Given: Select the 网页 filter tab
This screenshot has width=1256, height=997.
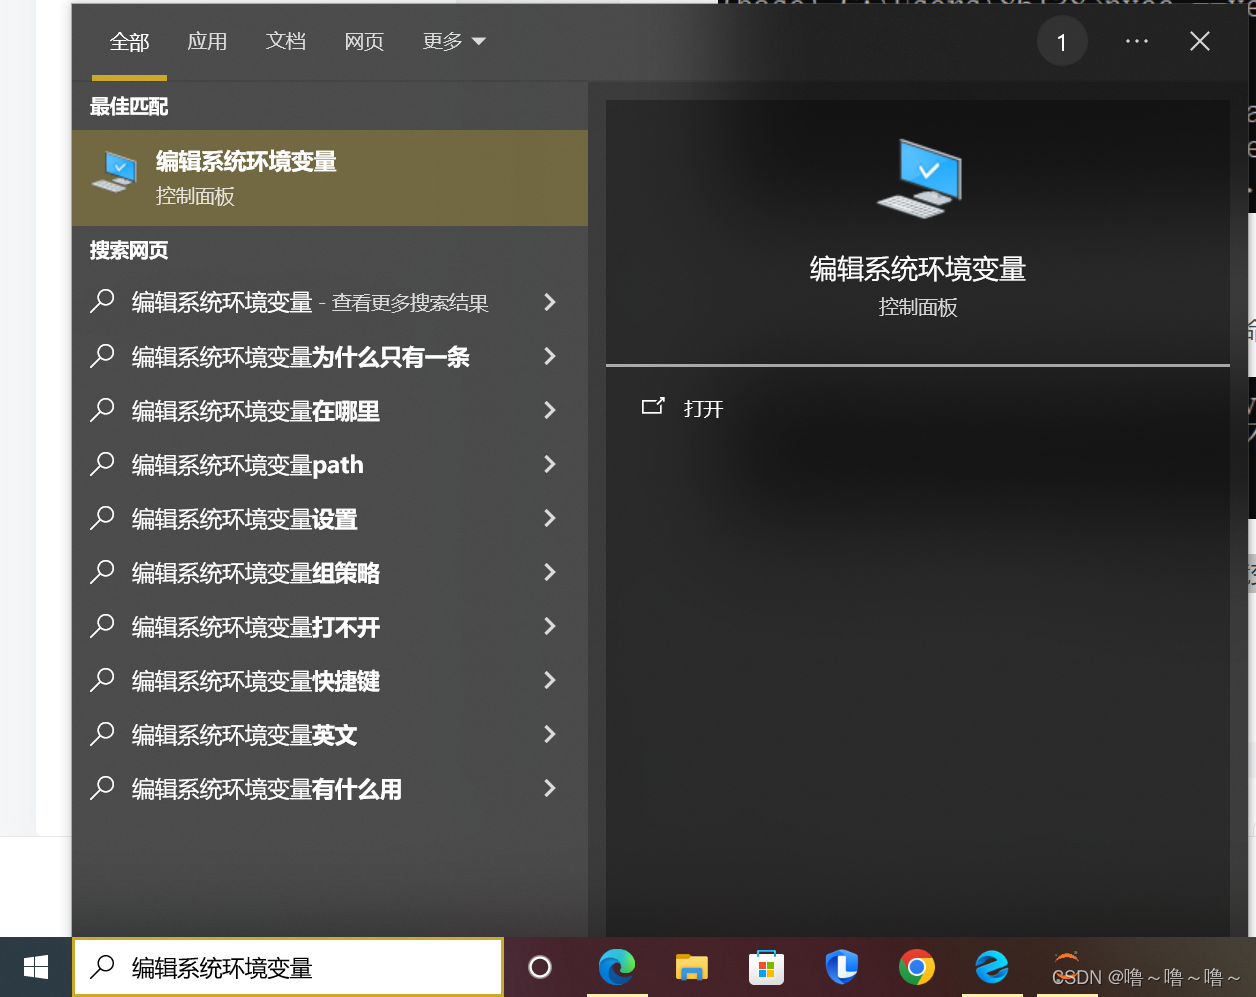Looking at the screenshot, I should (x=364, y=41).
